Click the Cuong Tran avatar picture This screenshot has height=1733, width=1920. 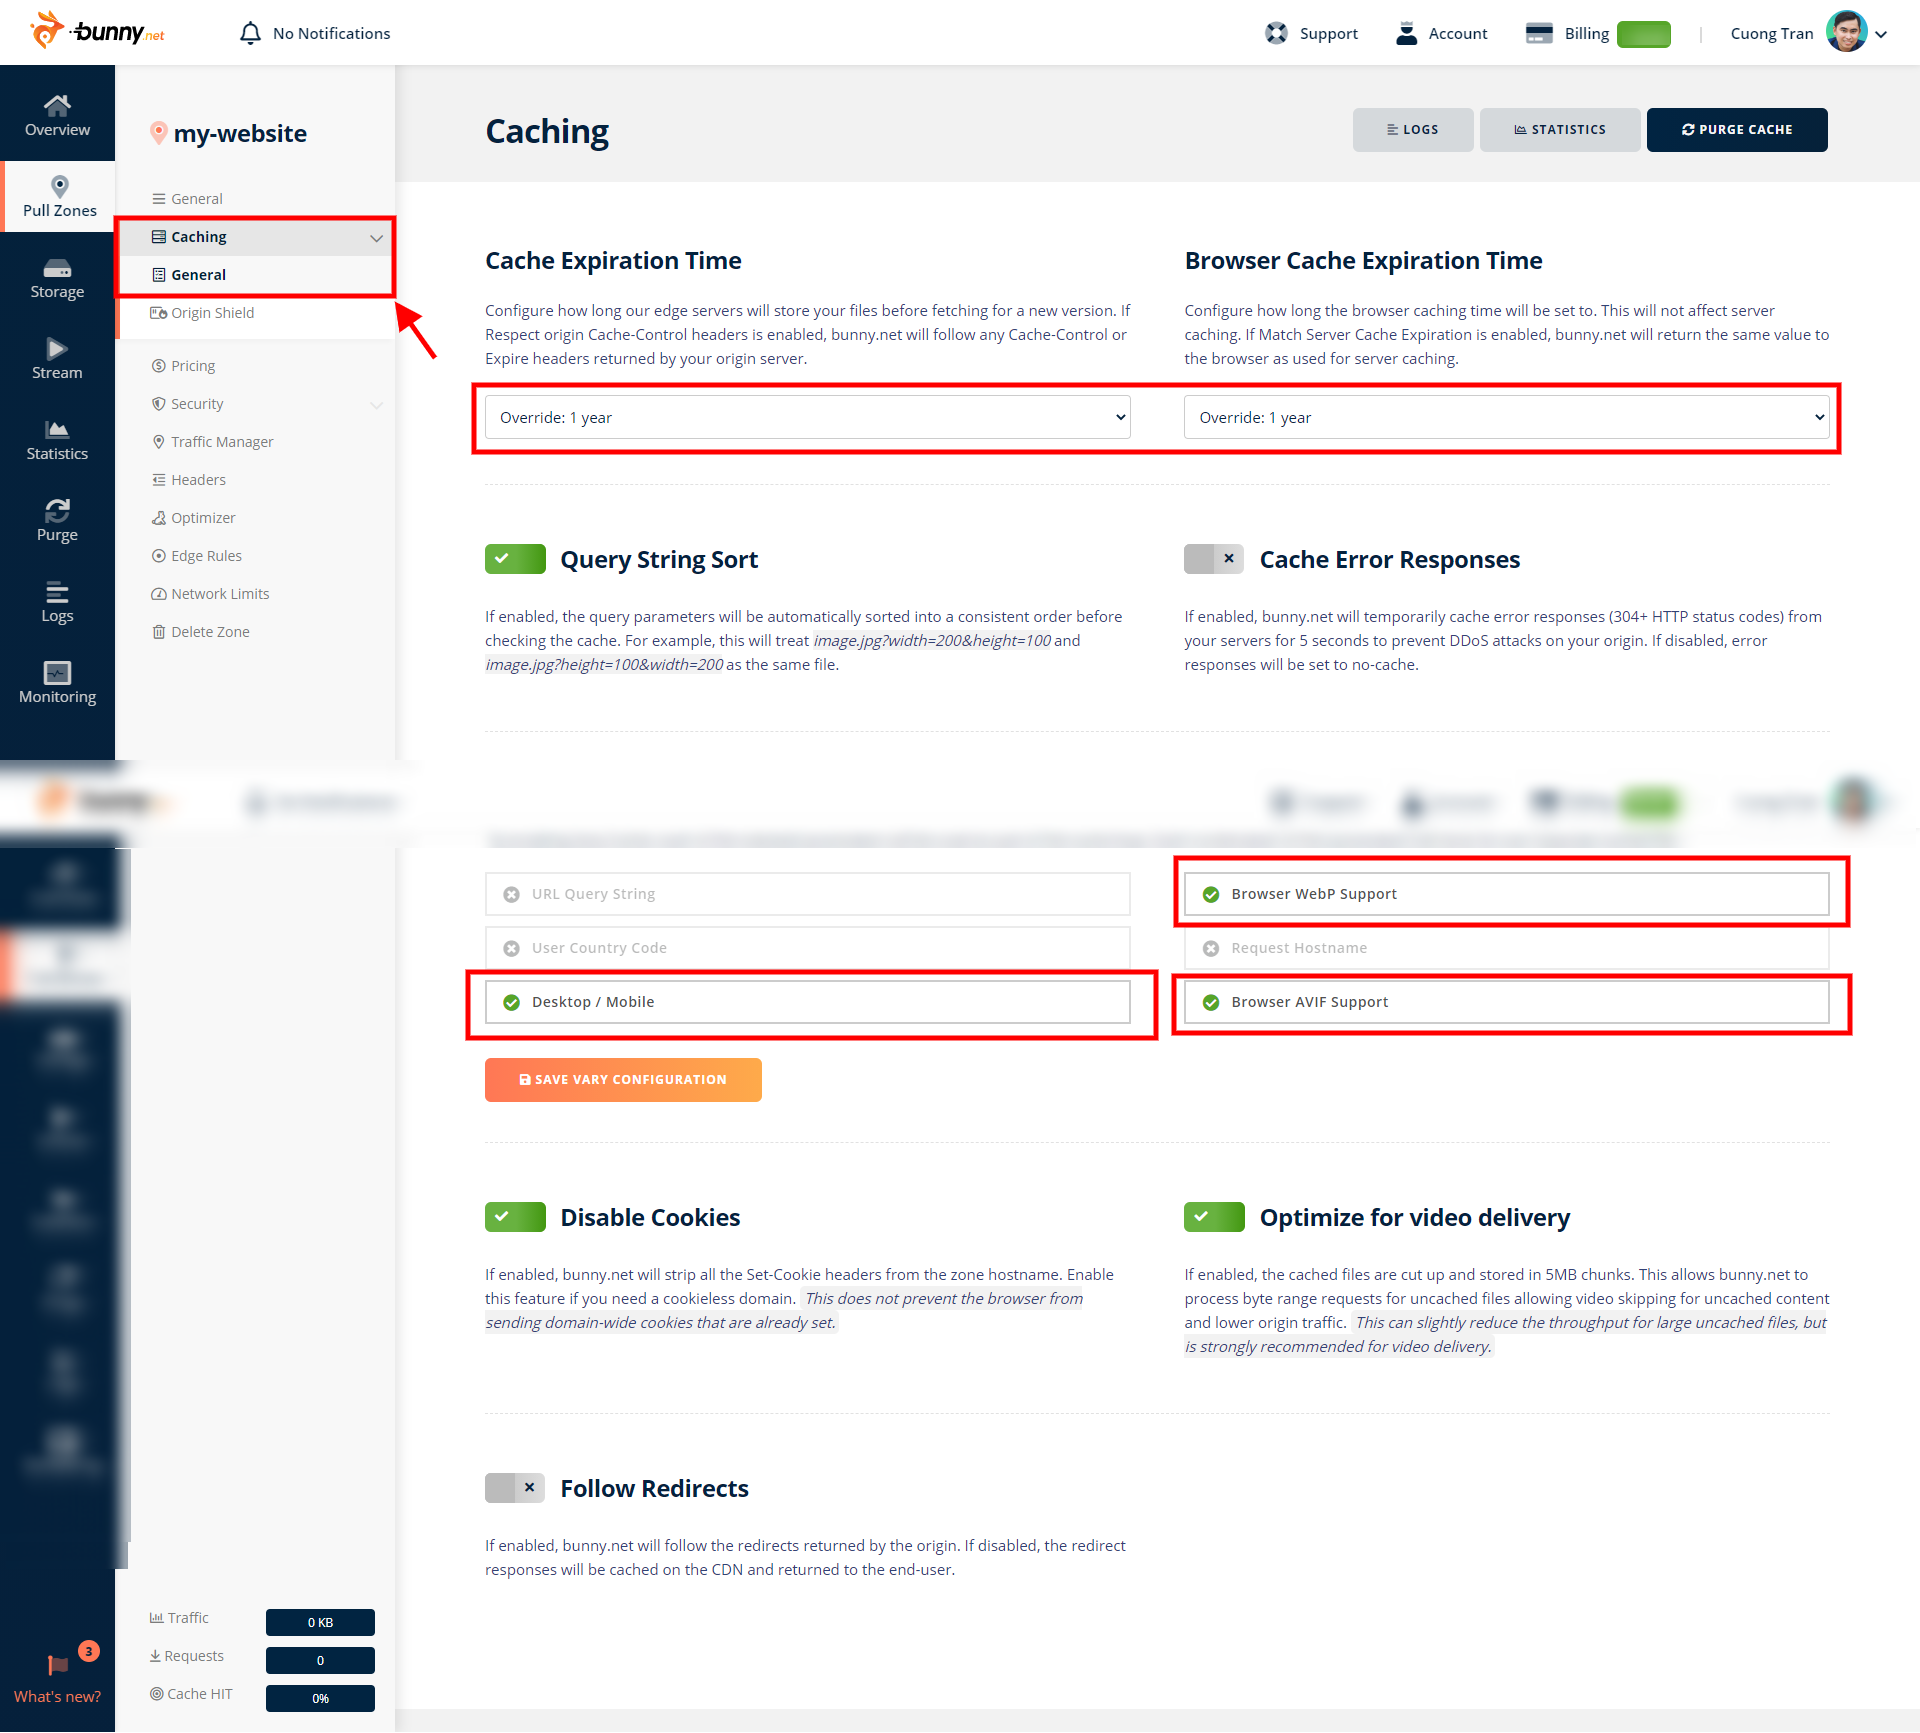point(1846,32)
